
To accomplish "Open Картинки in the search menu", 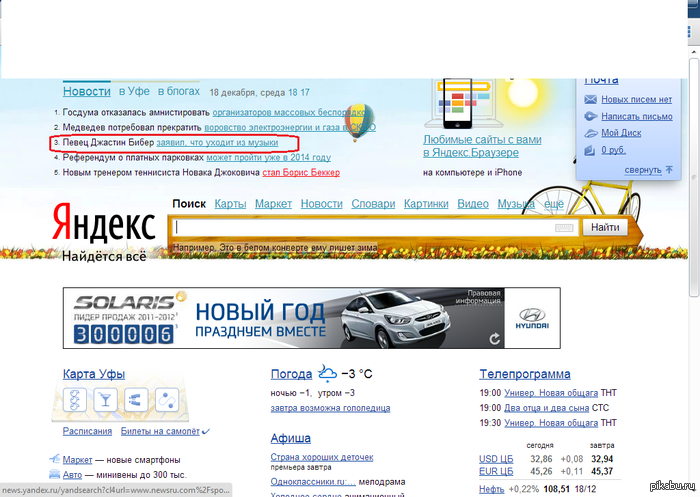I will tap(426, 204).
